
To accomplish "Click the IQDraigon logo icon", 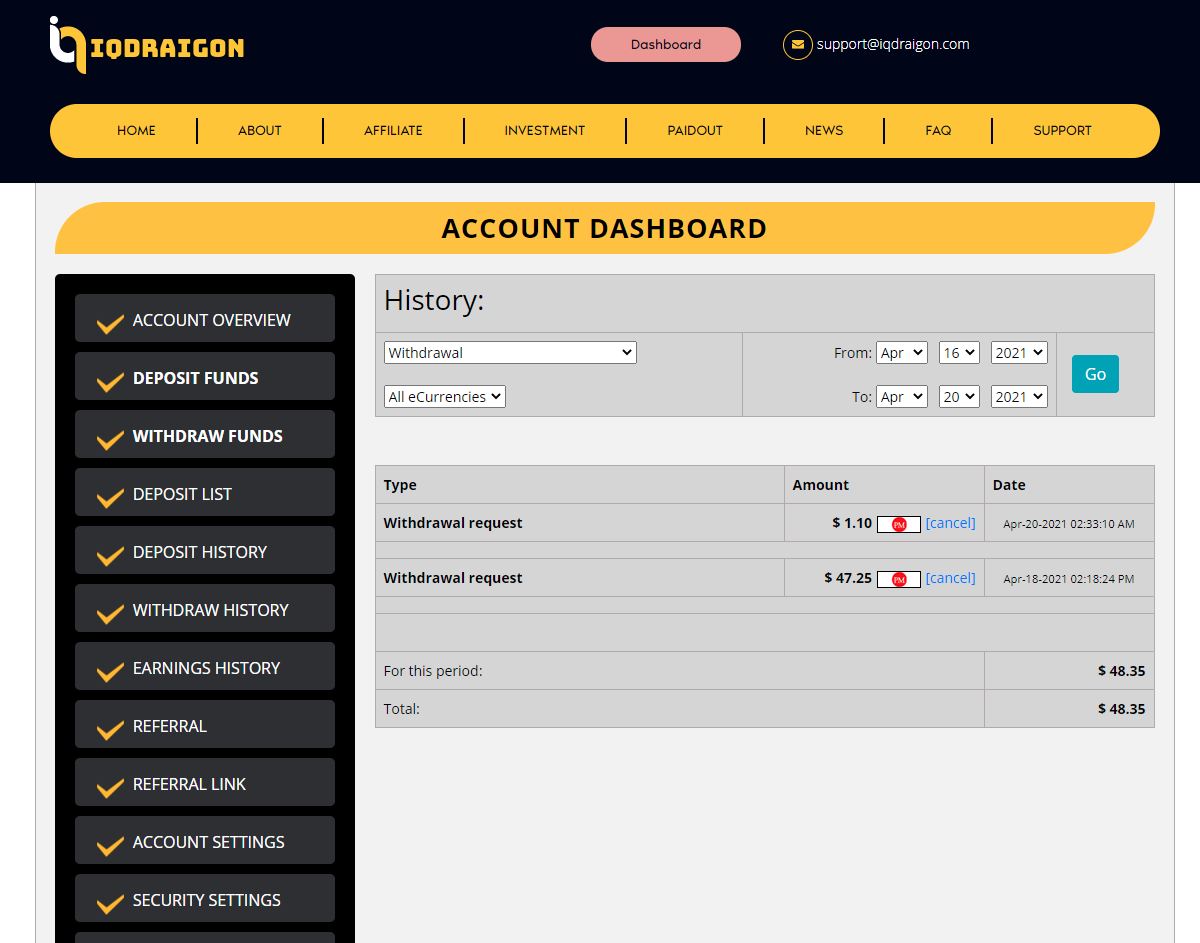I will pyautogui.click(x=68, y=45).
